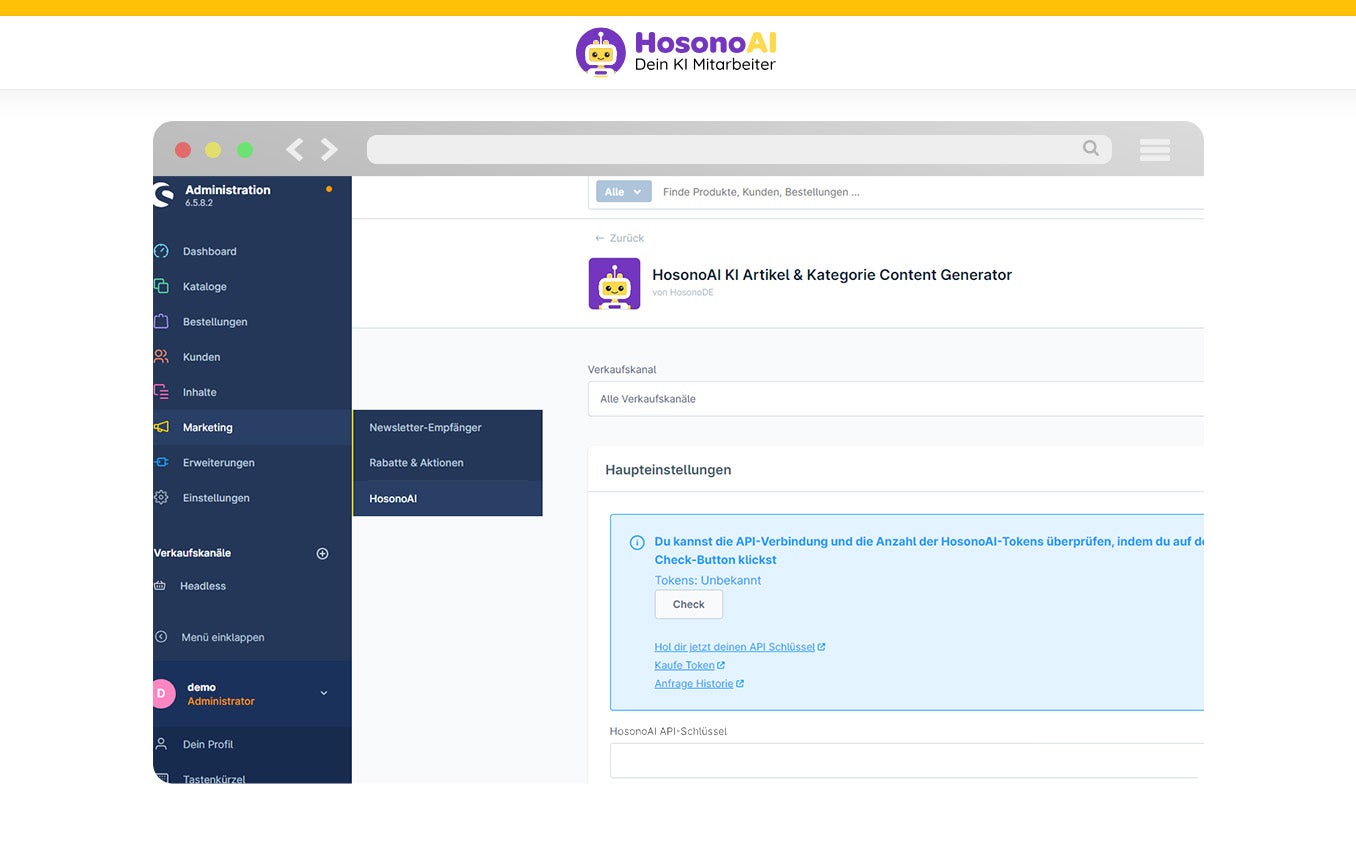Click the Shopware logo in sidebar
This screenshot has height=842, width=1356.
pyautogui.click(x=163, y=195)
